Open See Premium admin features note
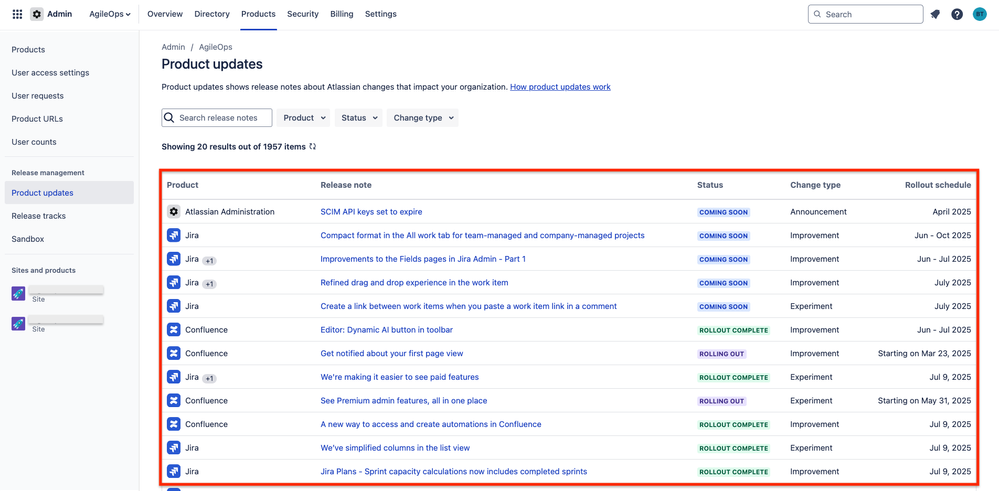The width and height of the screenshot is (999, 491). pos(404,401)
